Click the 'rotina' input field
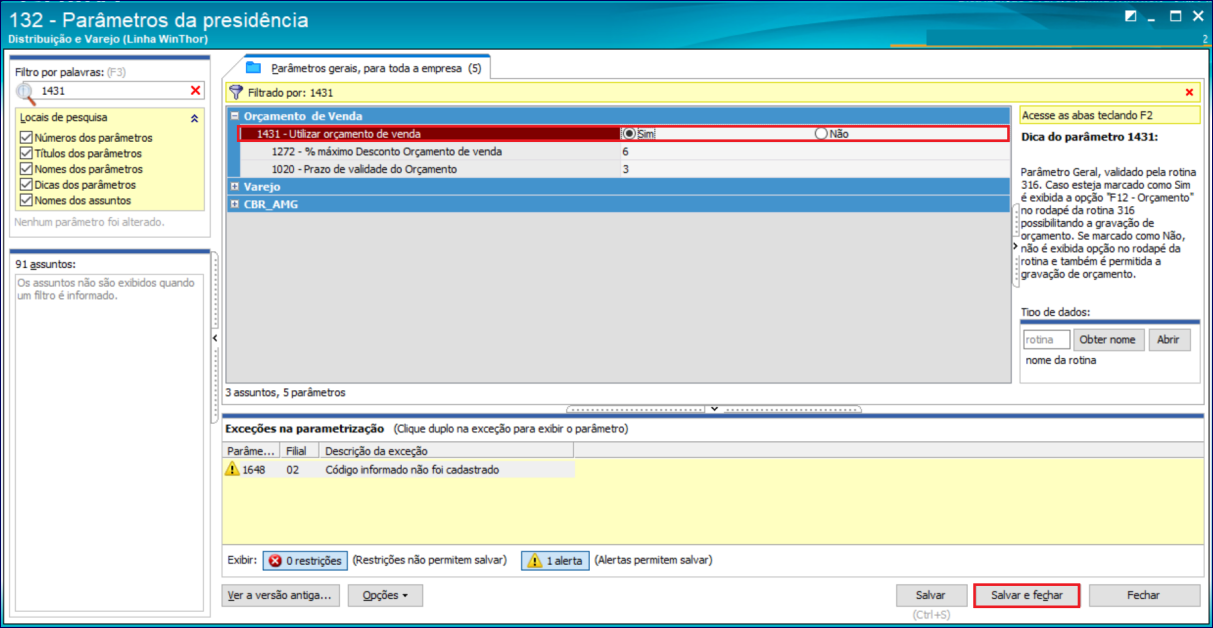 pos(1046,340)
